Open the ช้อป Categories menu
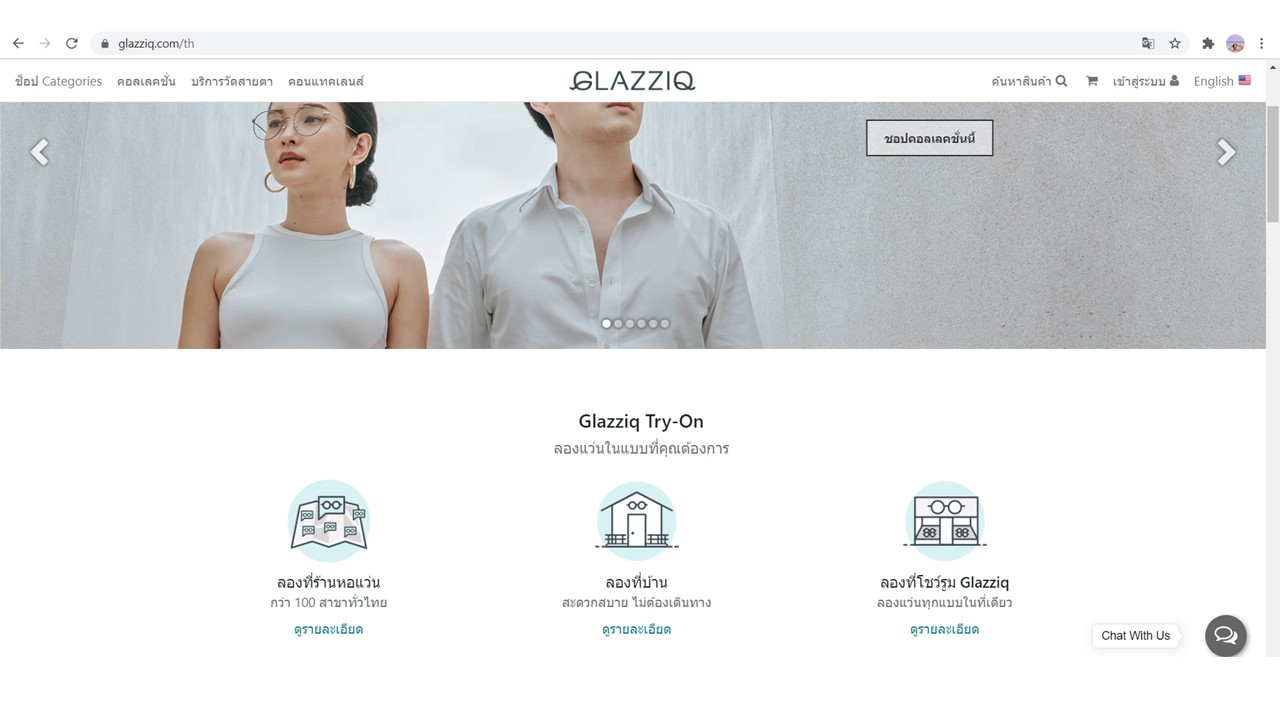Viewport: 1280px width, 720px height. pos(59,81)
